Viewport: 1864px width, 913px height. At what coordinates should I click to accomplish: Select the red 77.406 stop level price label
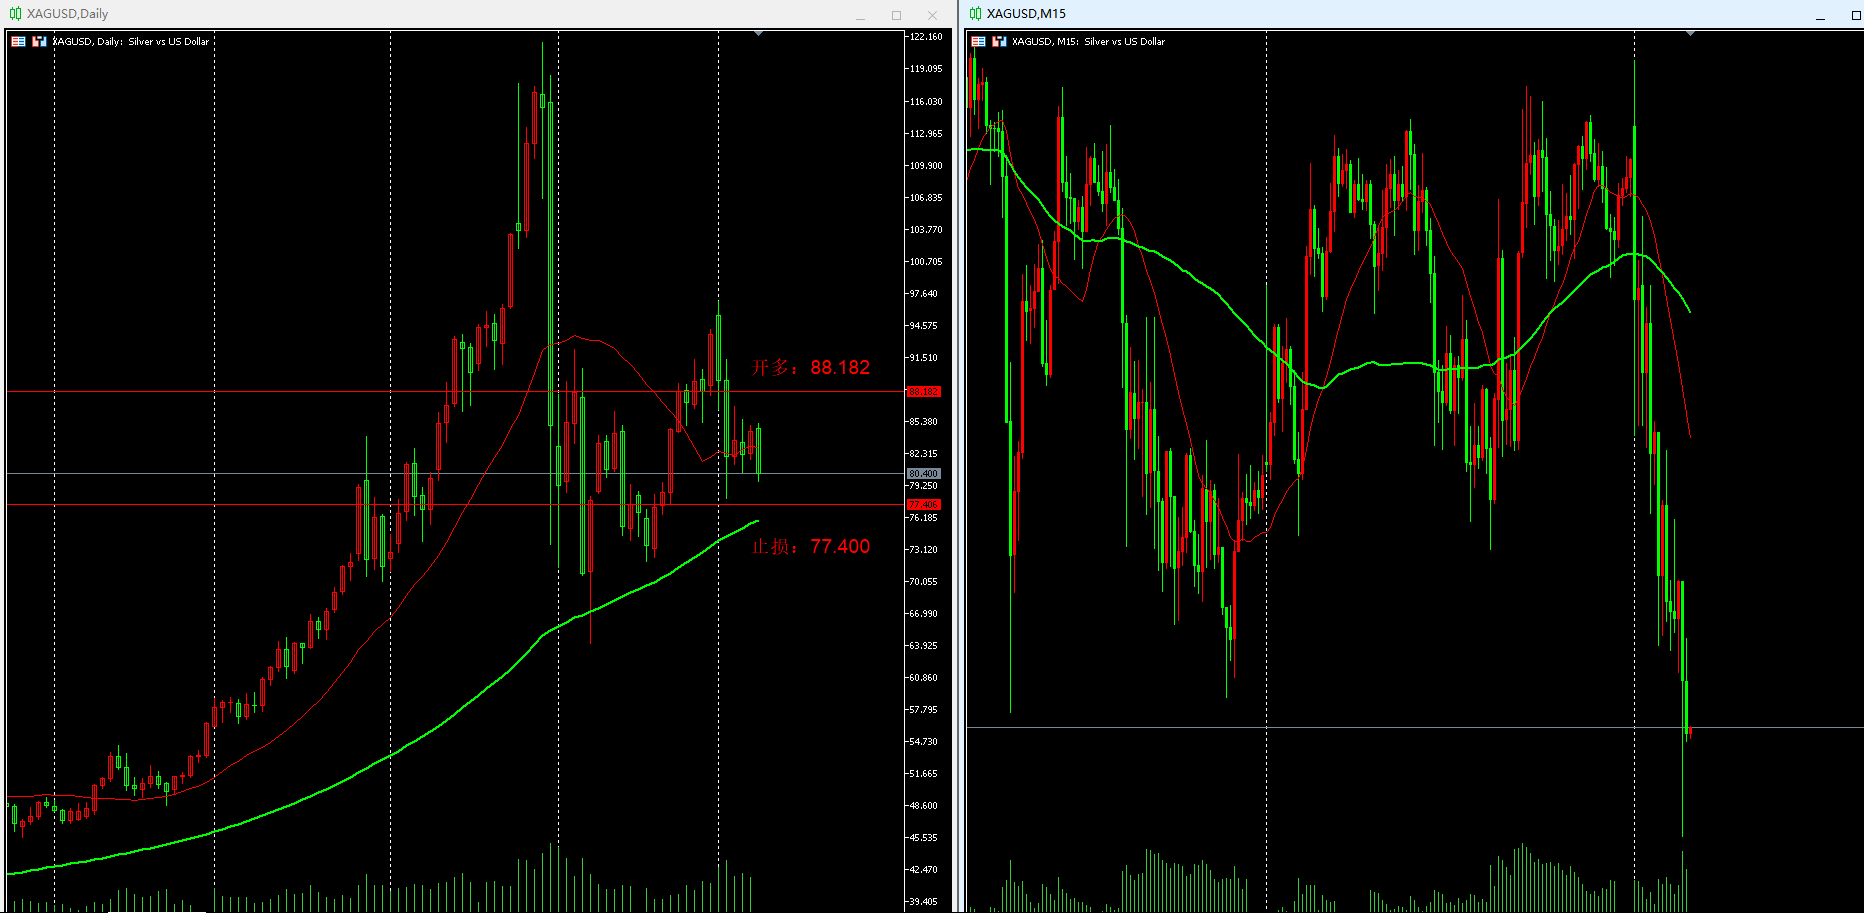(923, 505)
